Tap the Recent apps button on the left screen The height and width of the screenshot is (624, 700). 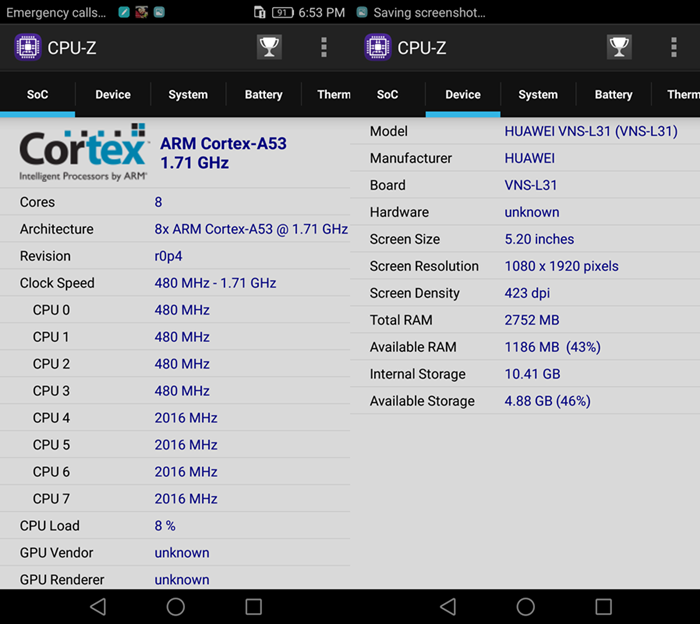point(254,607)
